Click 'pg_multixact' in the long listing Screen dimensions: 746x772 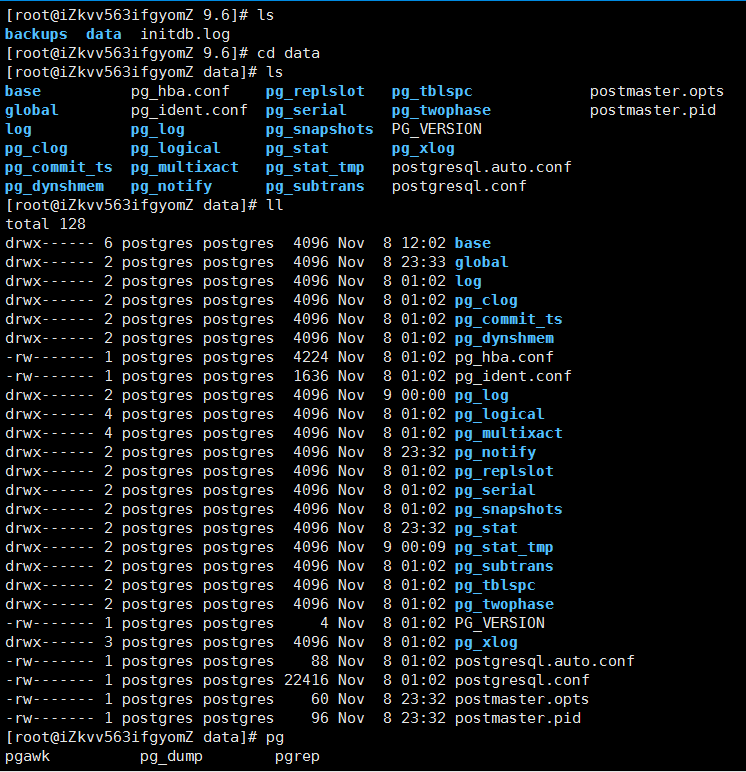point(509,433)
